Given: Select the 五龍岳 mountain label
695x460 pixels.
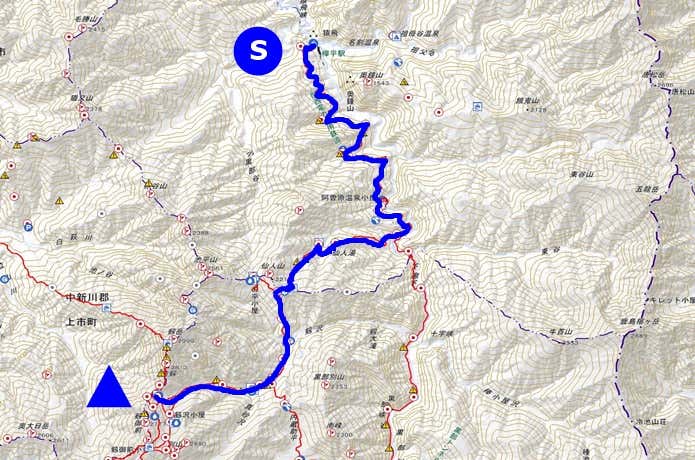Looking at the screenshot, I should (649, 190).
